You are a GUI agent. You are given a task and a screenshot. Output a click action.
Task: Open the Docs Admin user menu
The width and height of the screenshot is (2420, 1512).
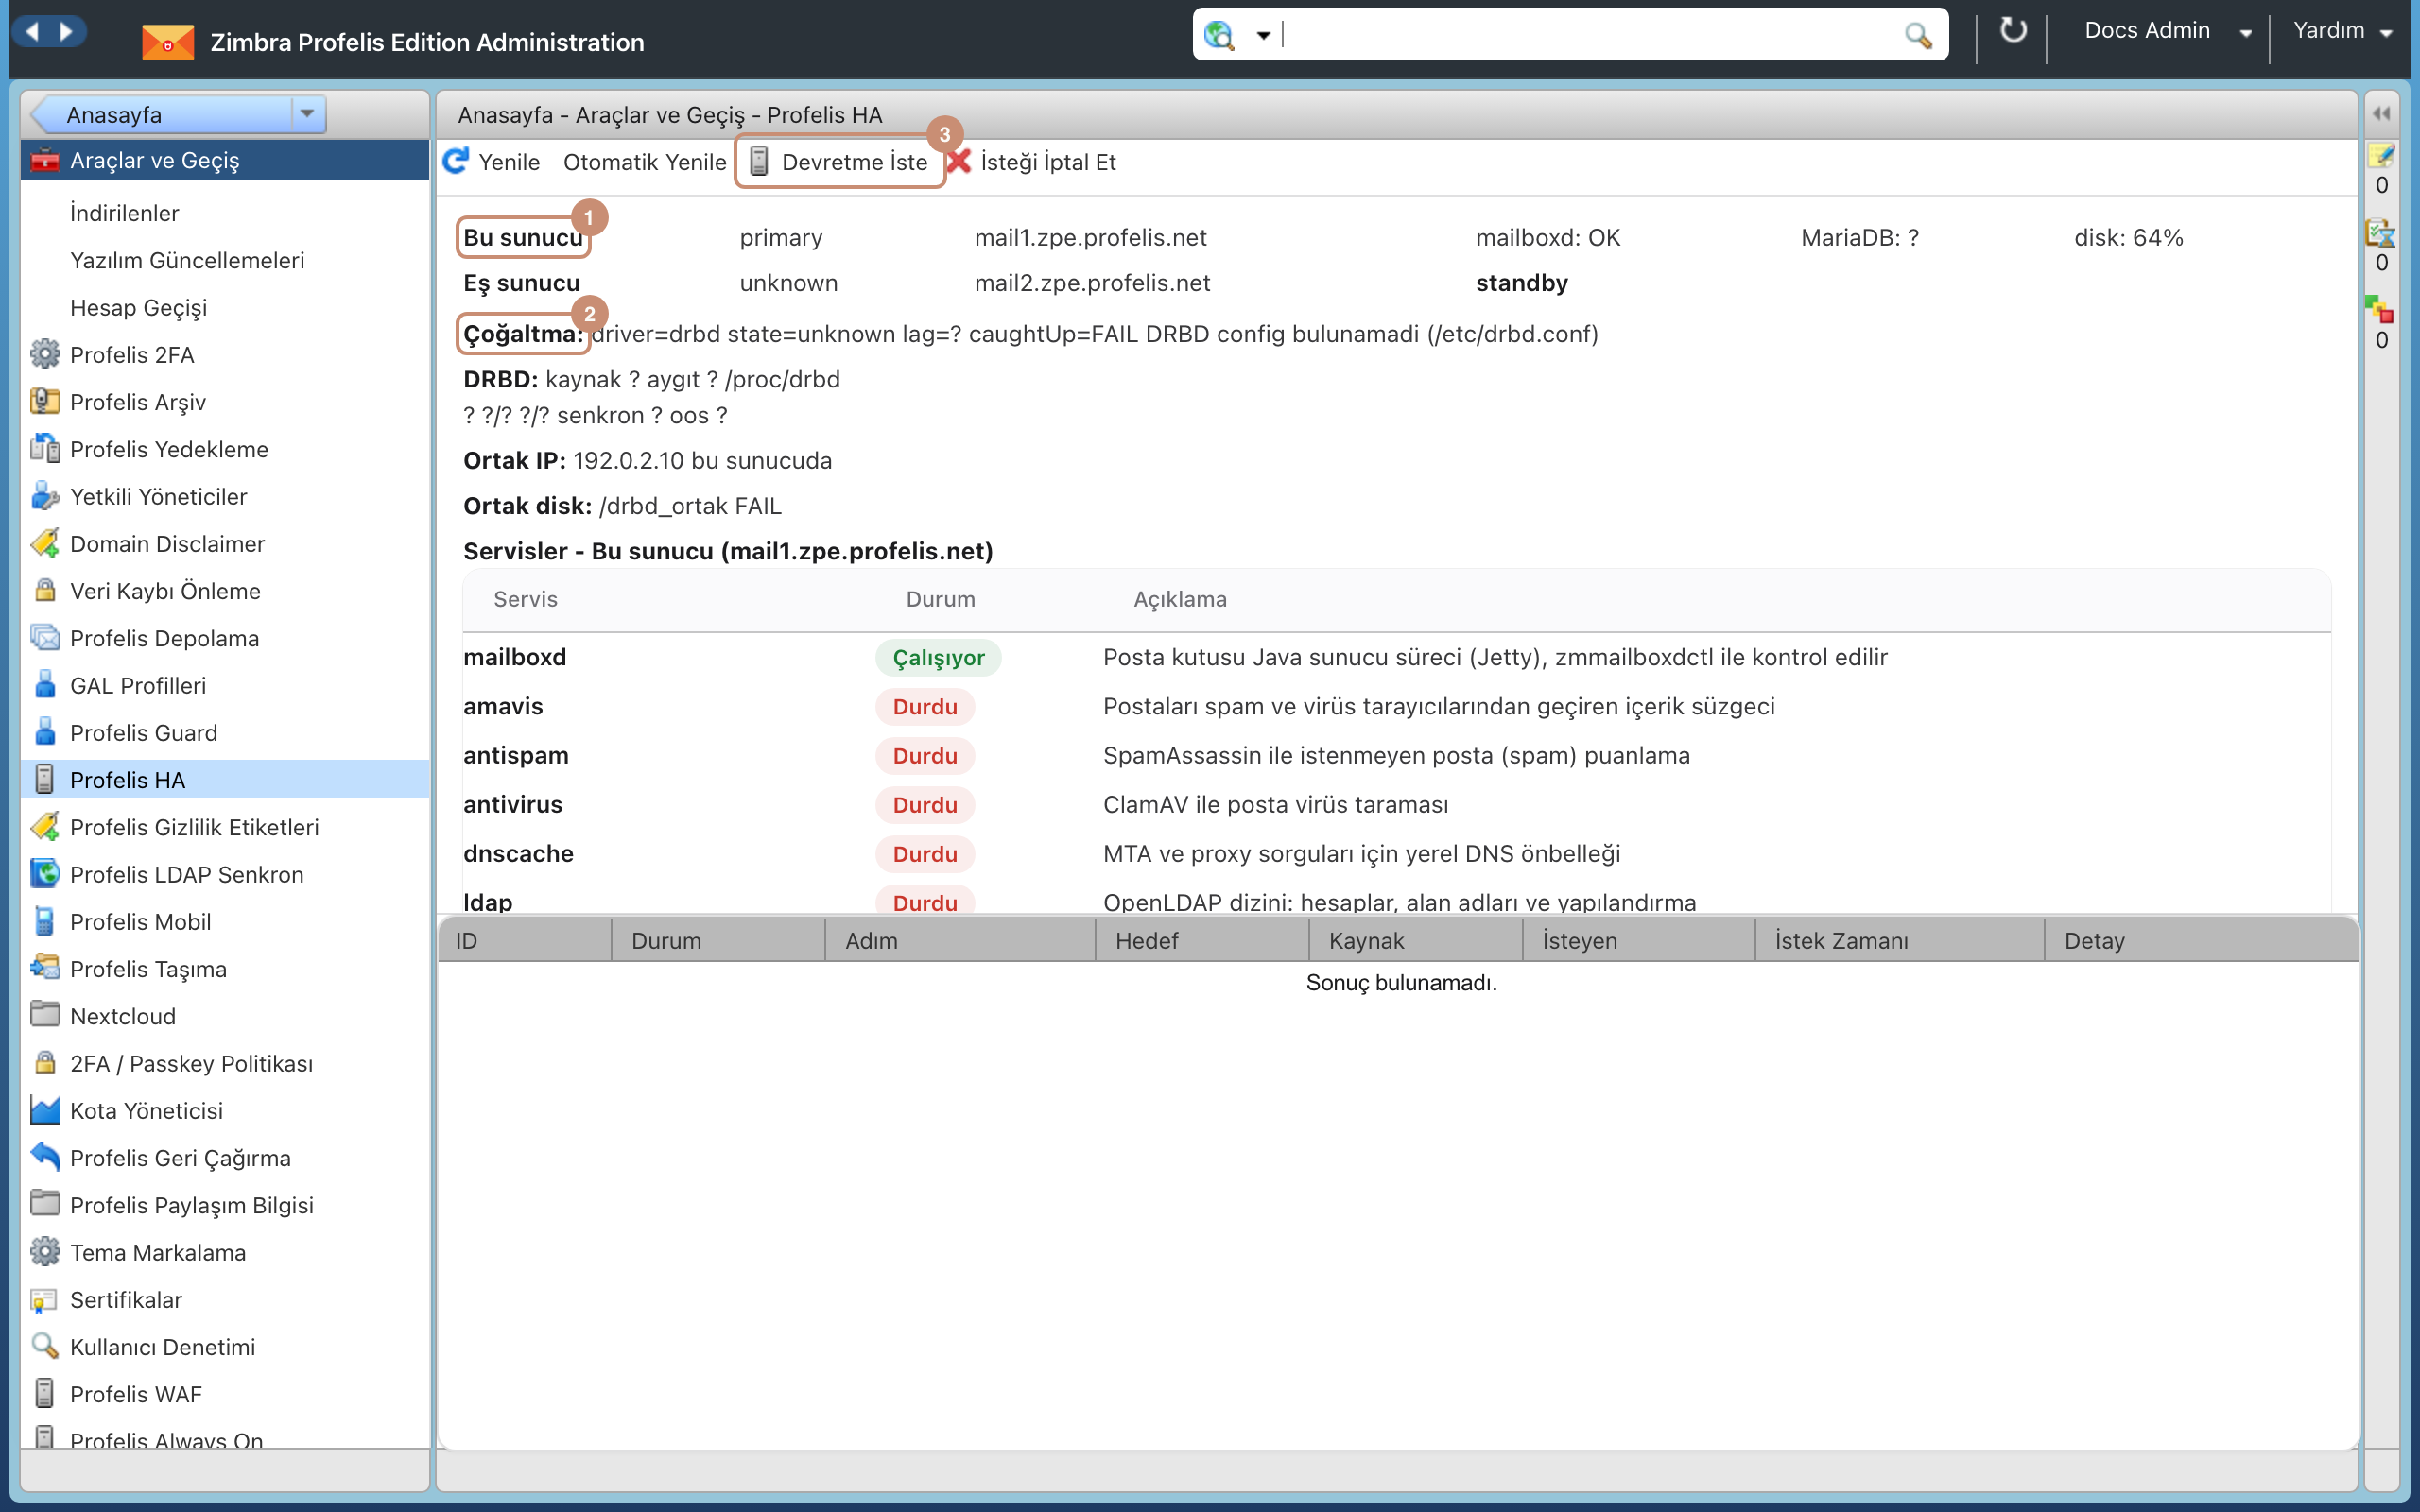click(2166, 31)
